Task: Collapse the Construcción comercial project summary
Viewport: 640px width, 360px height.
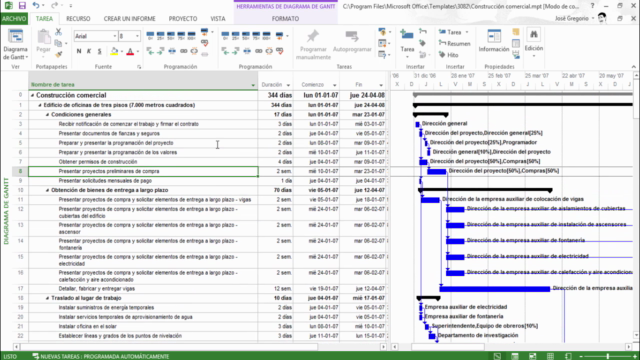Action: (x=32, y=95)
